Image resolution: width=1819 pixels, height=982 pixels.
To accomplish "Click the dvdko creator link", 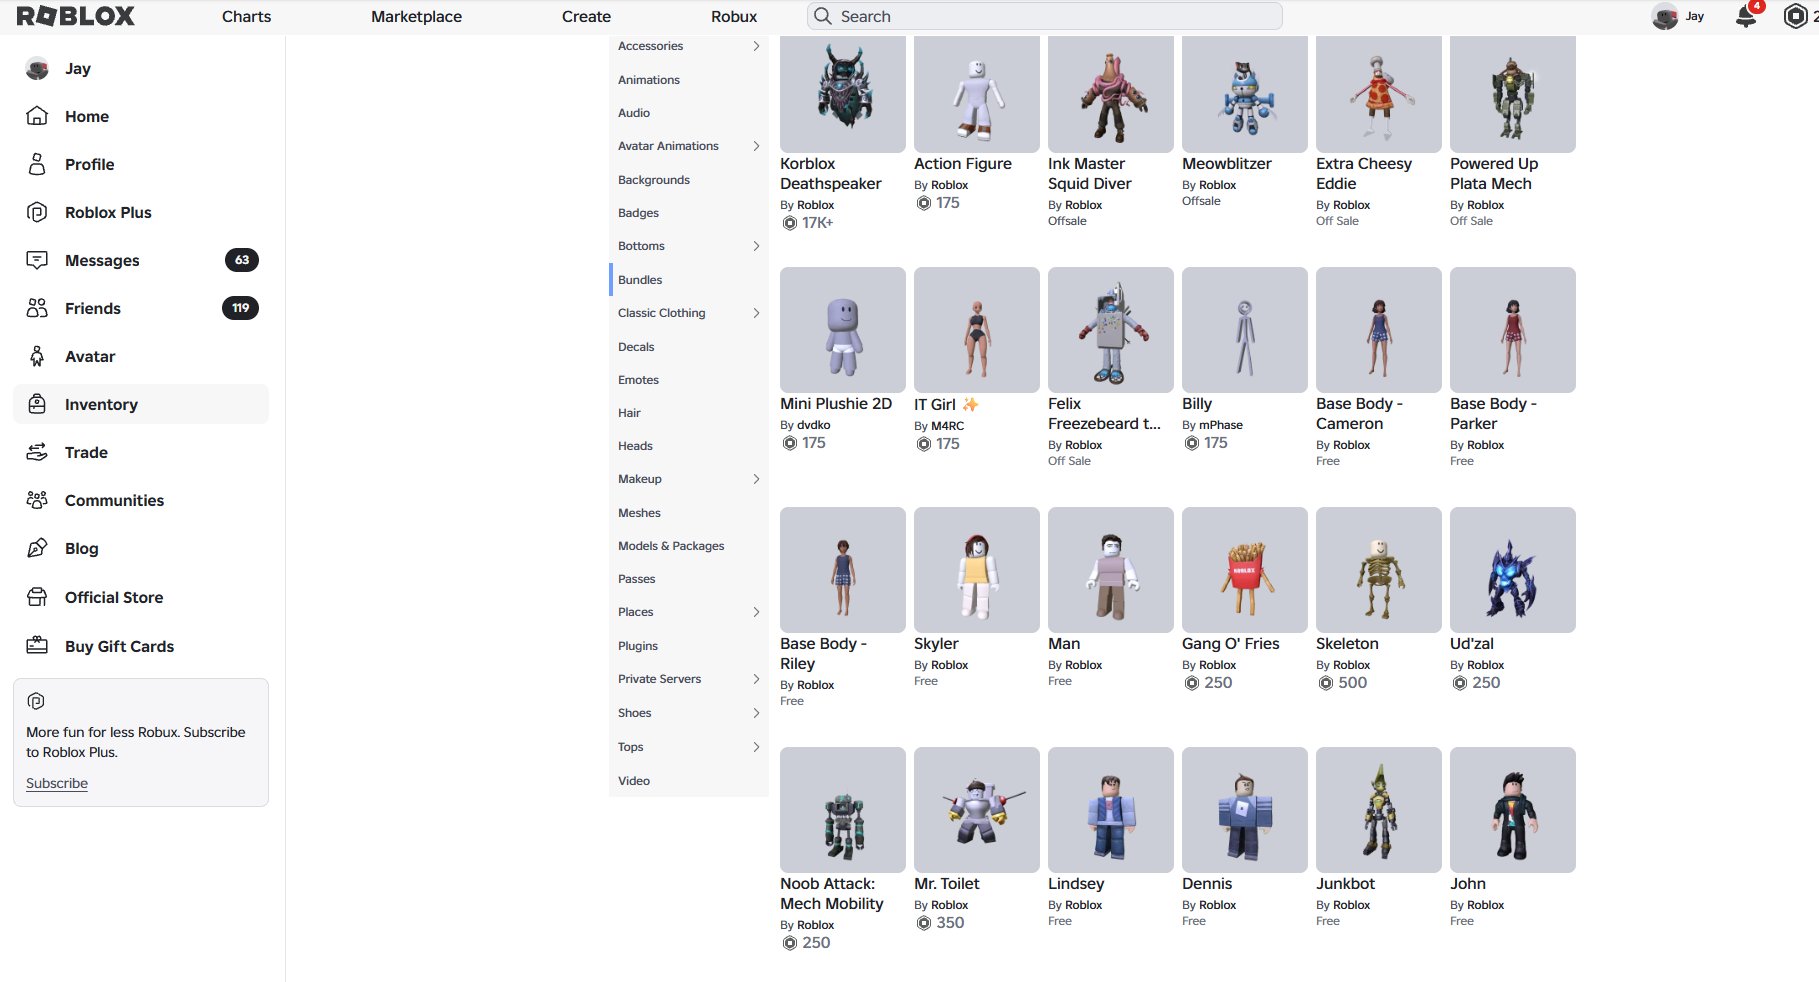I will (x=814, y=425).
